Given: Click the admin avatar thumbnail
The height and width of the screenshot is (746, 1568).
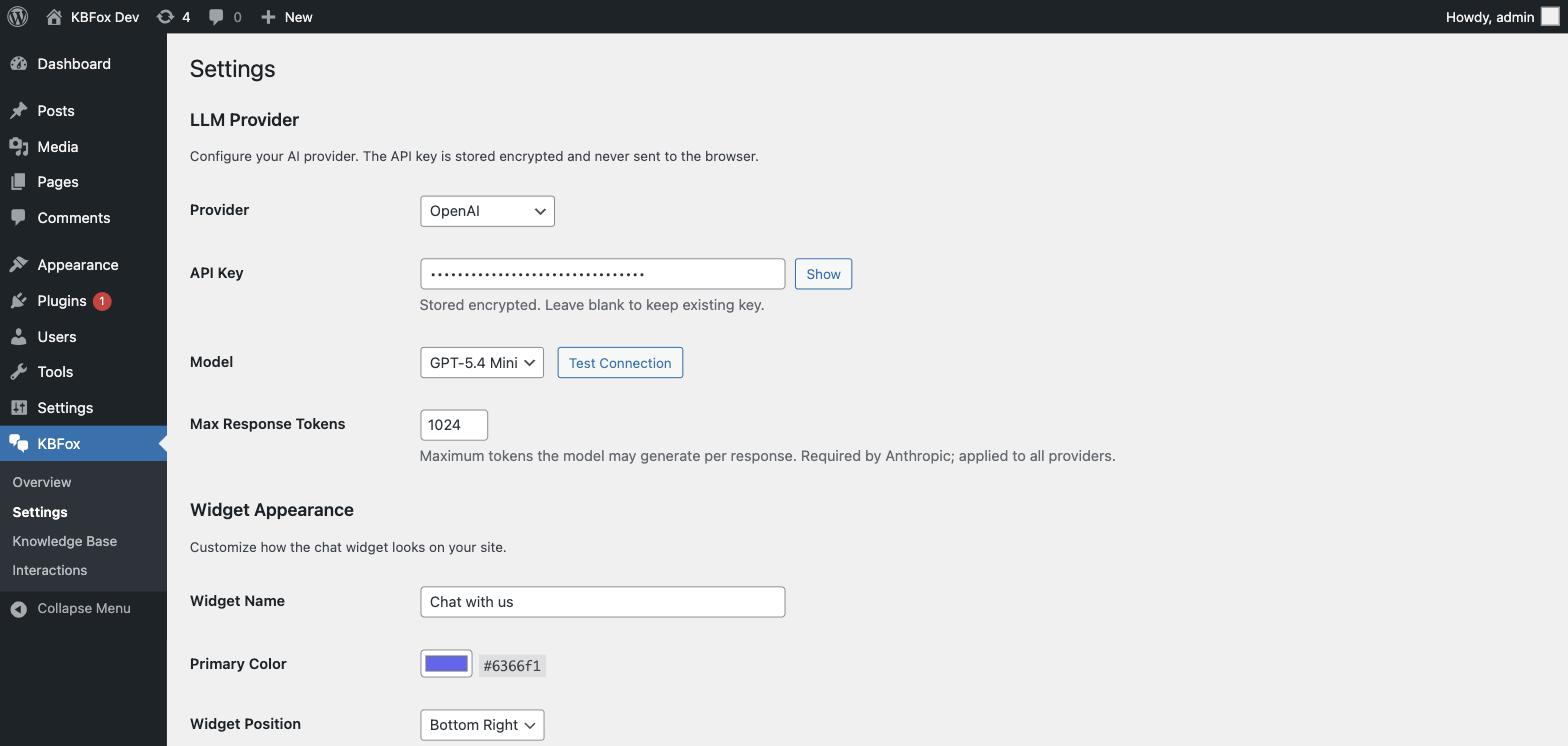Looking at the screenshot, I should click(x=1550, y=17).
